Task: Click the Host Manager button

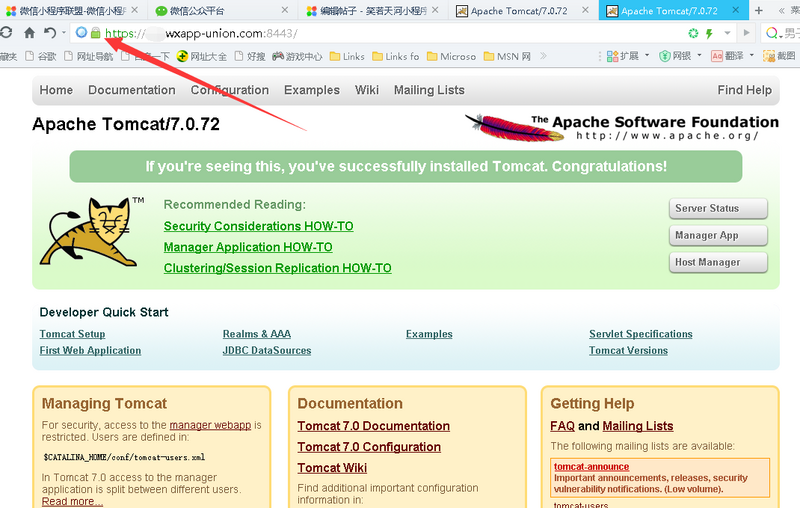Action: 718,262
